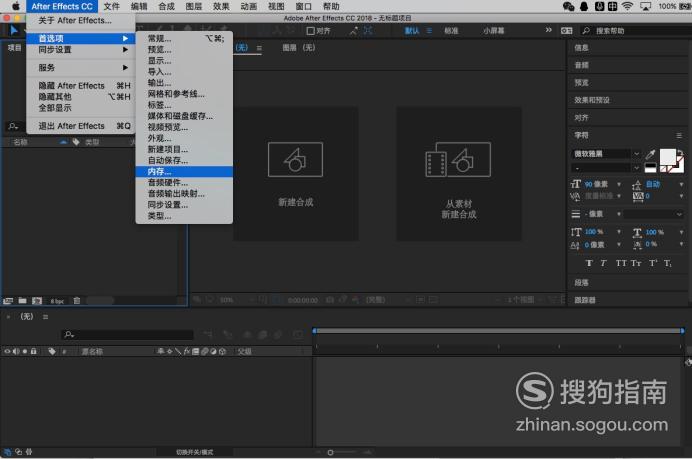Click the 新建合成 thumbnail
The image size is (692, 459).
pyautogui.click(x=296, y=174)
